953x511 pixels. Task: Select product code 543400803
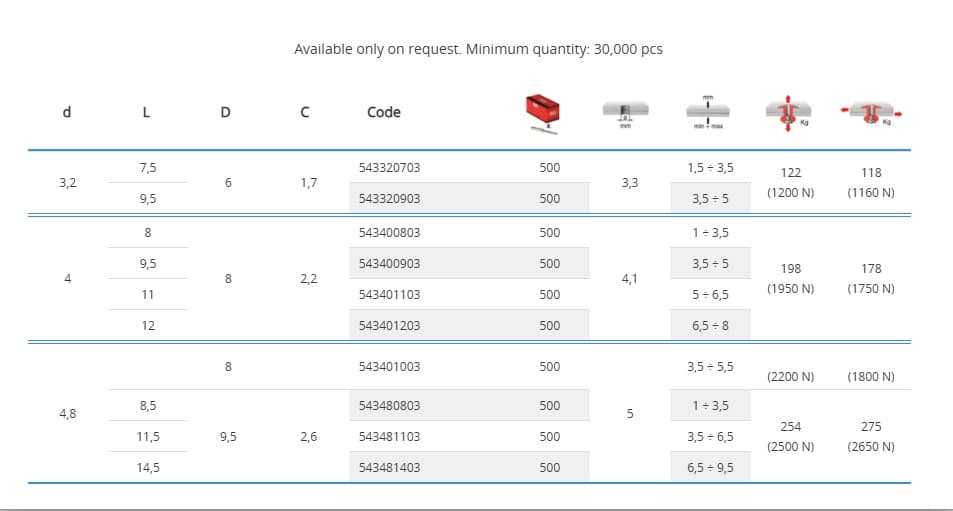coord(389,233)
